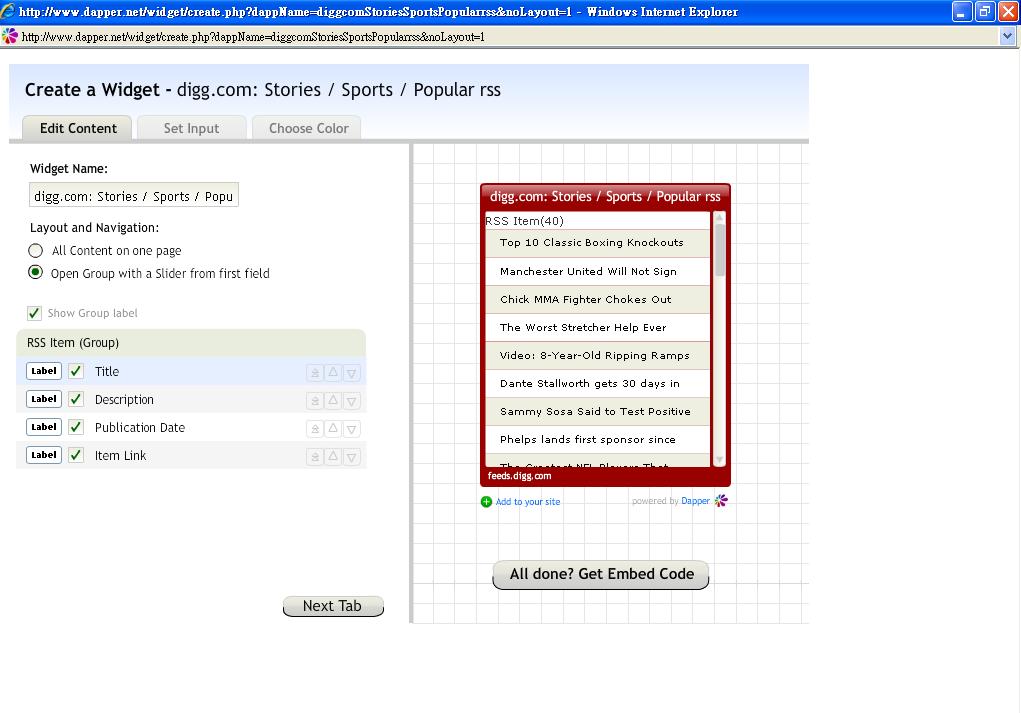
Task: Move Description field up one position
Action: click(333, 400)
